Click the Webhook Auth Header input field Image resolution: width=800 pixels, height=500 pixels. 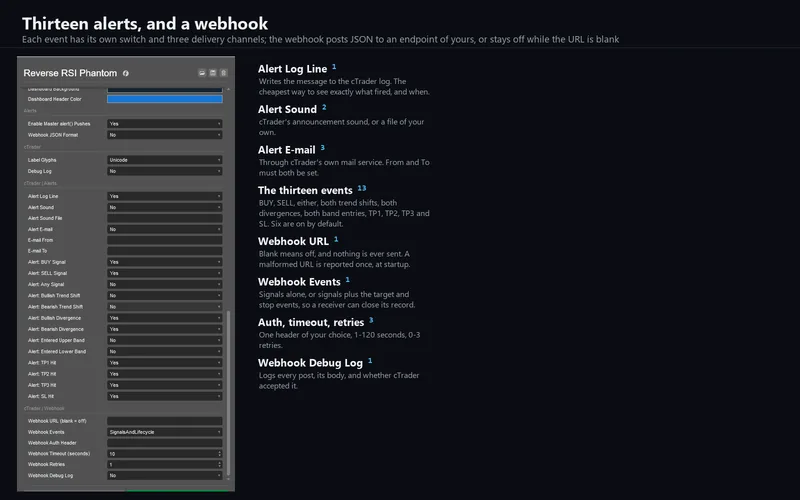[x=165, y=443]
